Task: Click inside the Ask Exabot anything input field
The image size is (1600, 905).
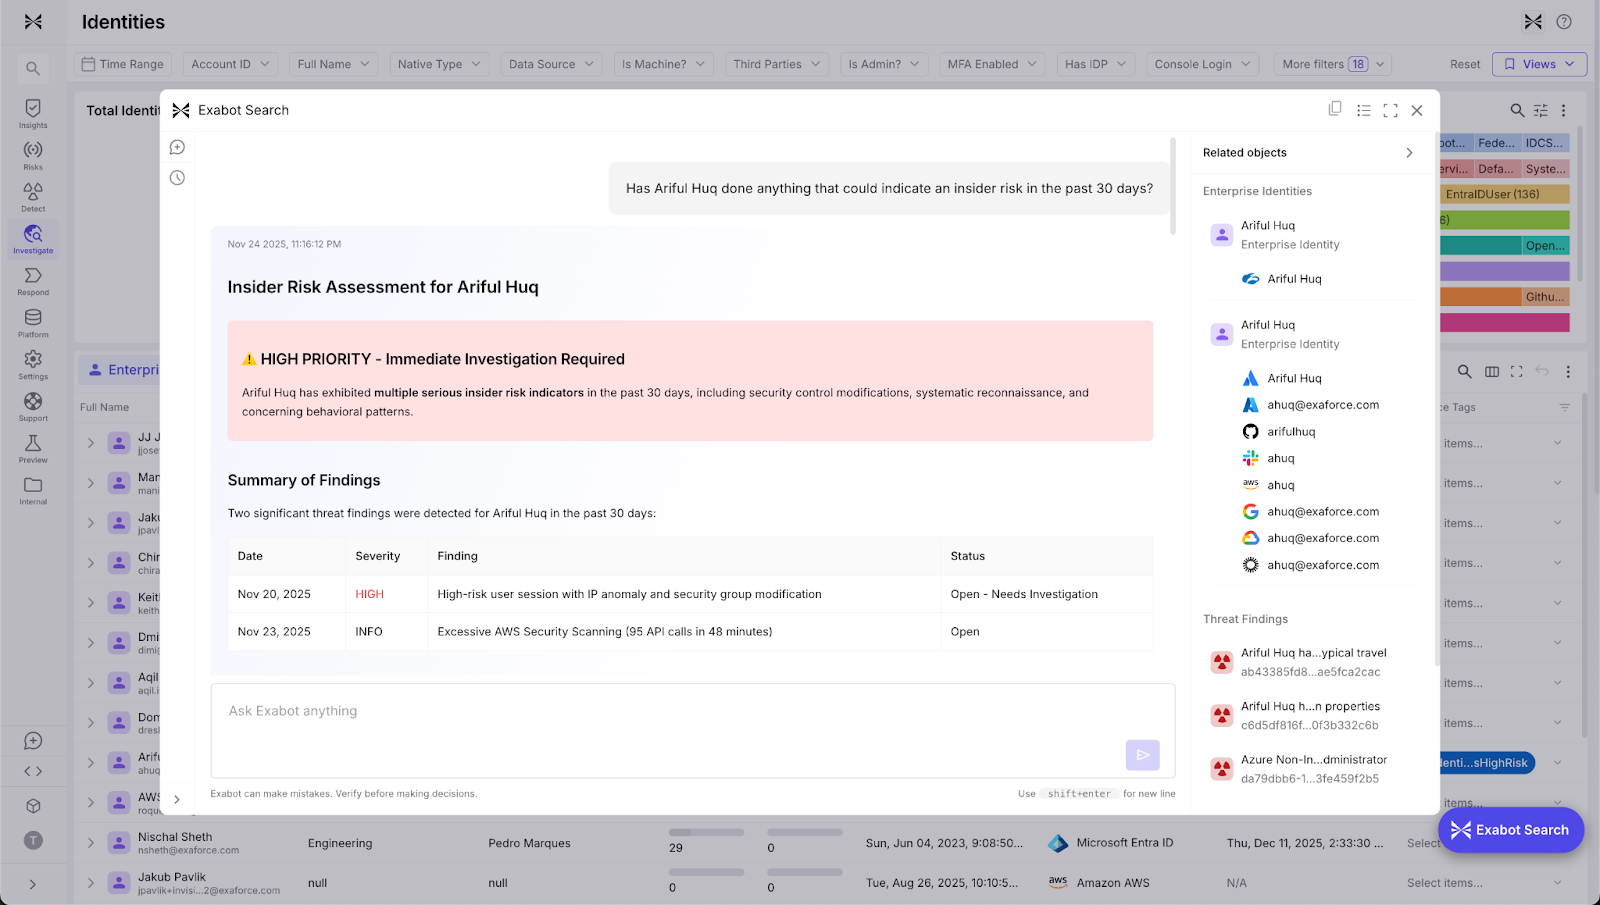Action: coord(692,711)
